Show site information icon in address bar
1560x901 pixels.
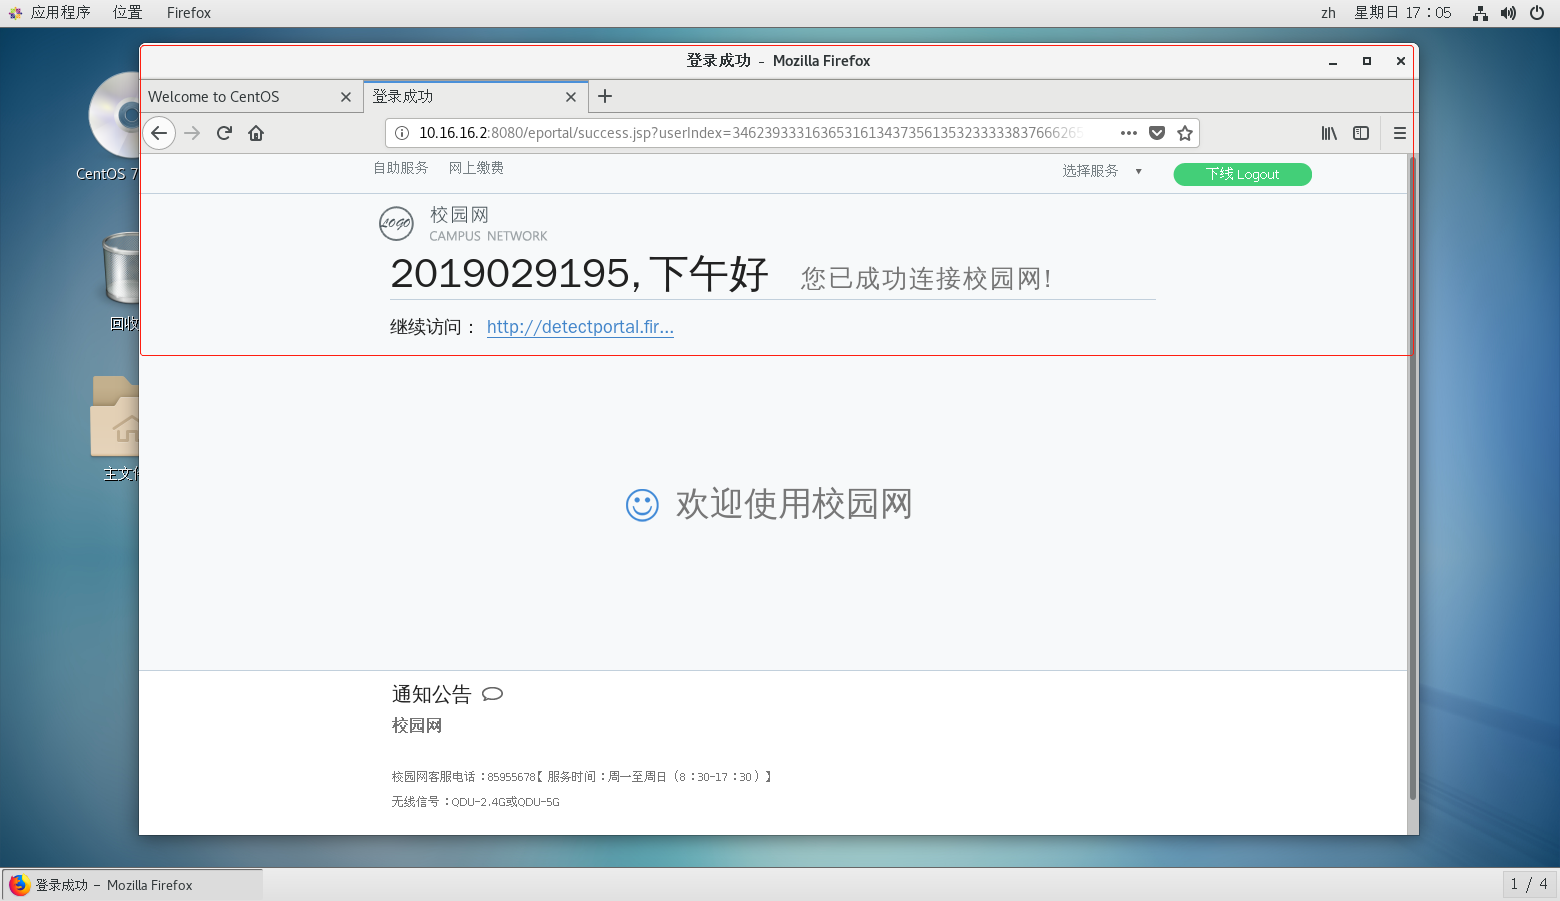(x=402, y=133)
